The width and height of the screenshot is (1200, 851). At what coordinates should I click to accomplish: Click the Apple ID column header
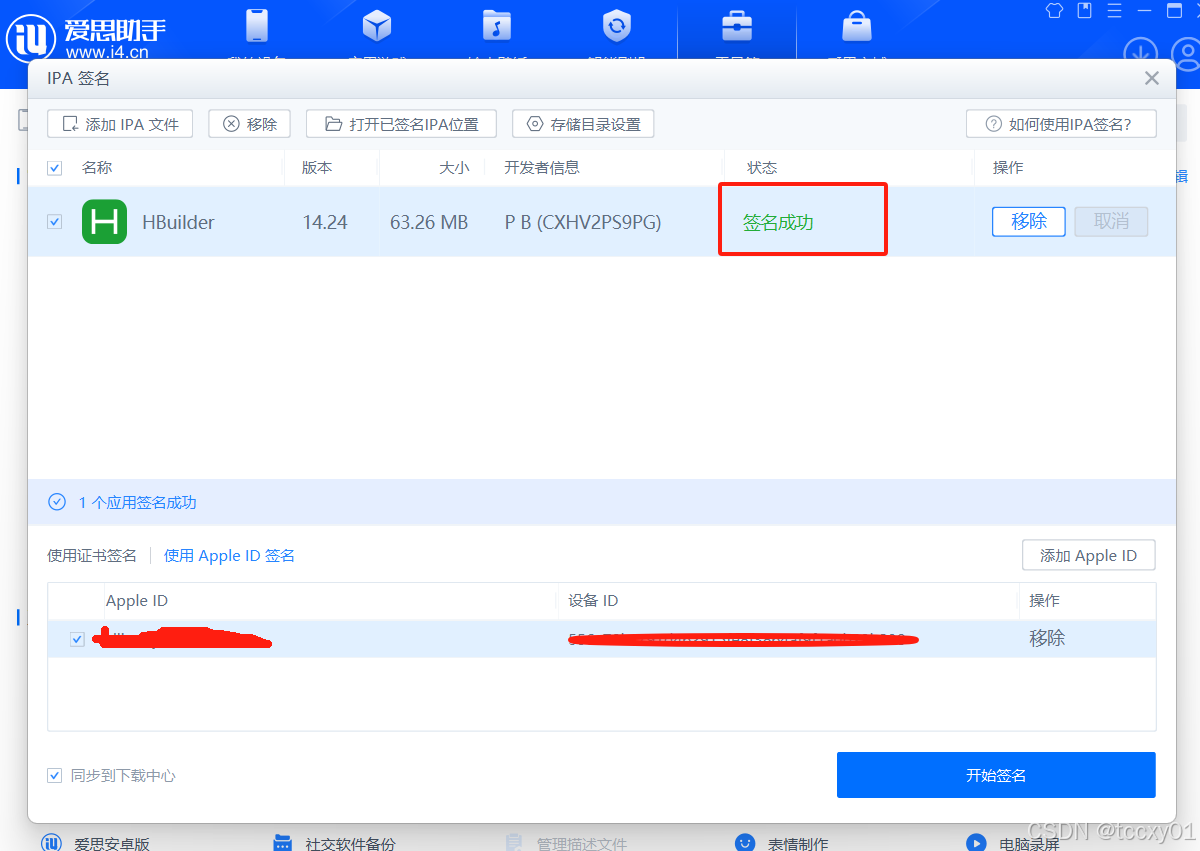coord(137,601)
